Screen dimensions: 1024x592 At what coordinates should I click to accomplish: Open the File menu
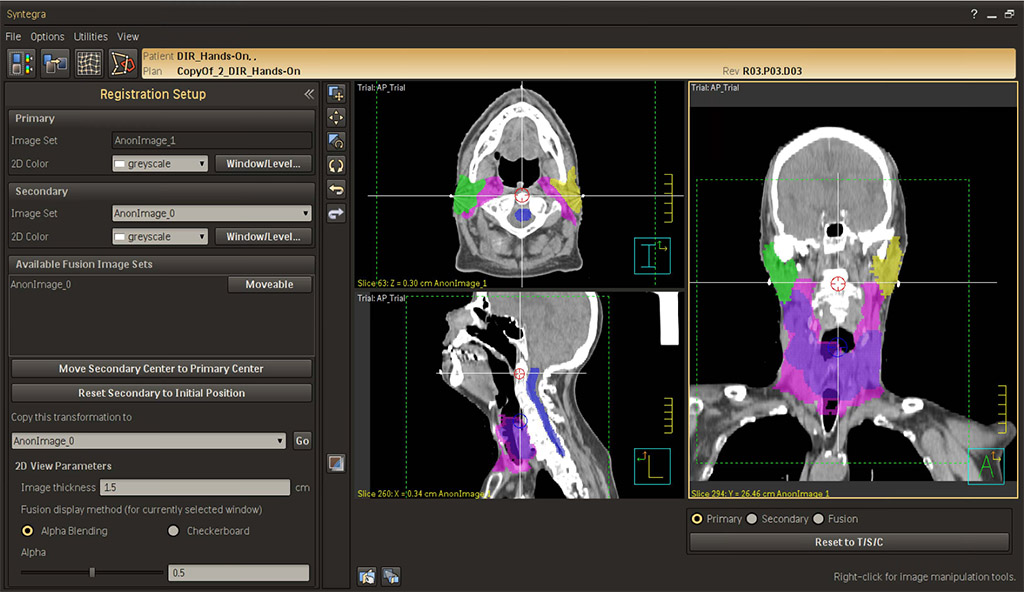click(13, 37)
